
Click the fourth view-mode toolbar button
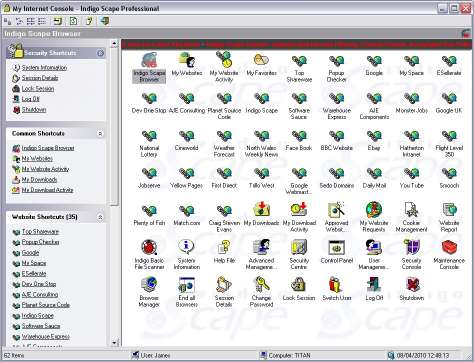(42, 22)
